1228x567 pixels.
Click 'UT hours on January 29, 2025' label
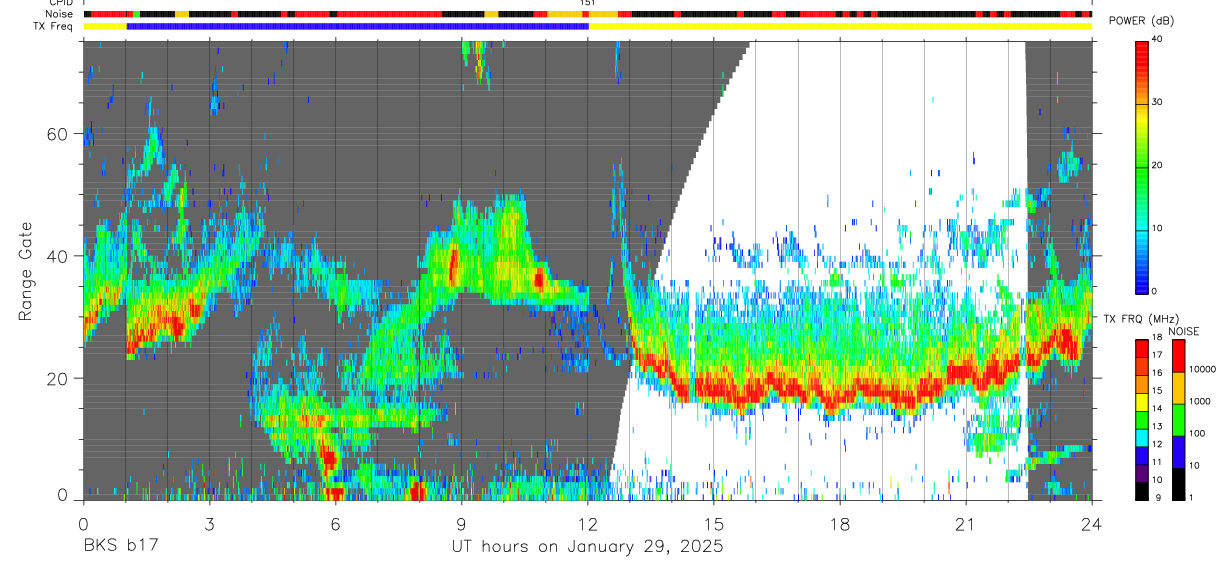(x=586, y=547)
